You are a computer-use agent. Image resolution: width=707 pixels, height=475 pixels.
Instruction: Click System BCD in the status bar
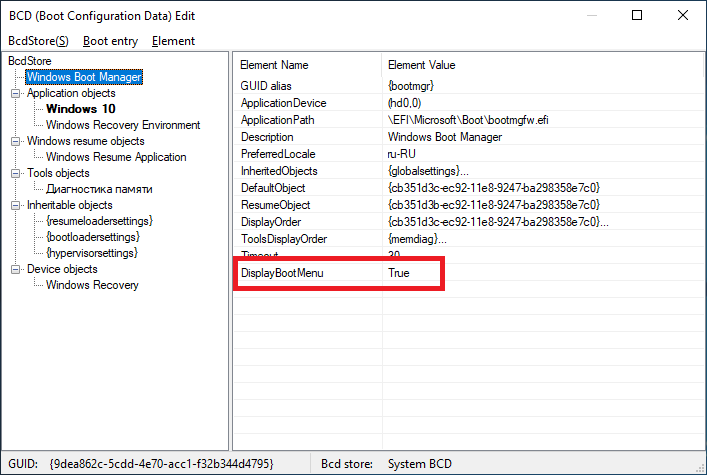(x=420, y=464)
